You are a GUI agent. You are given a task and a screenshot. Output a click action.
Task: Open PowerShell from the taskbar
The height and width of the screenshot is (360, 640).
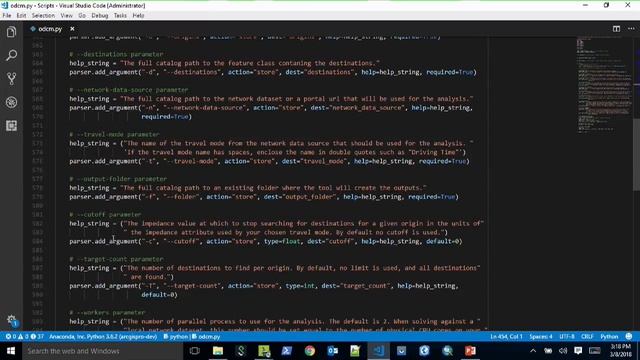coord(287,351)
